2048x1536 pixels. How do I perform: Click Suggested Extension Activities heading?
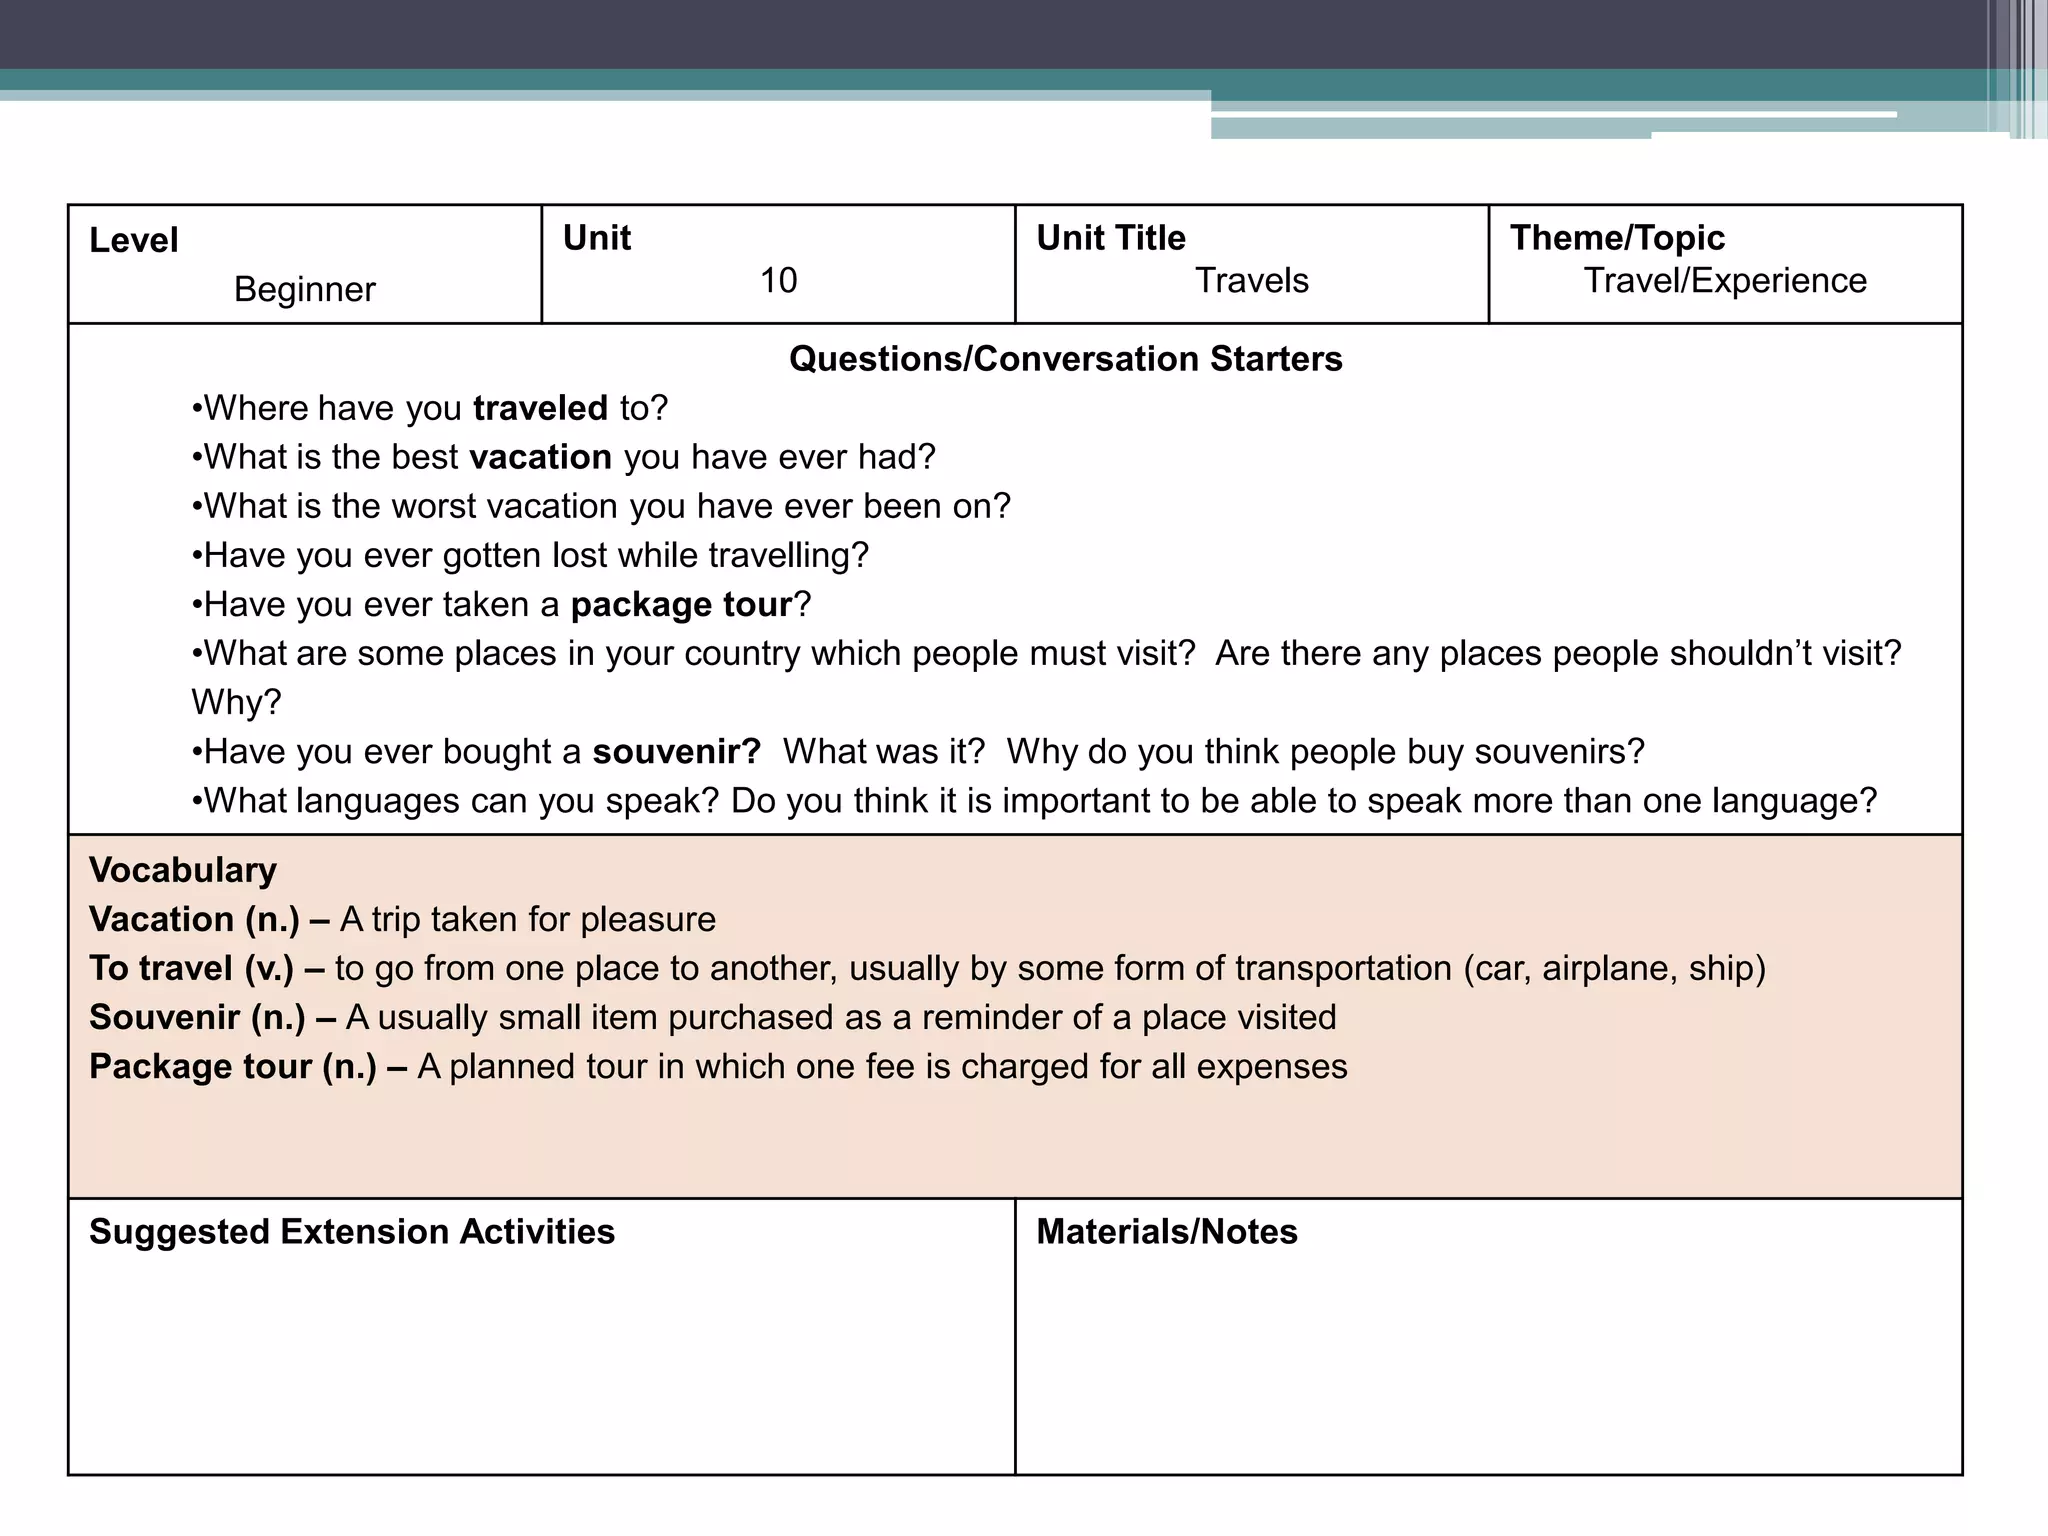coord(351,1232)
